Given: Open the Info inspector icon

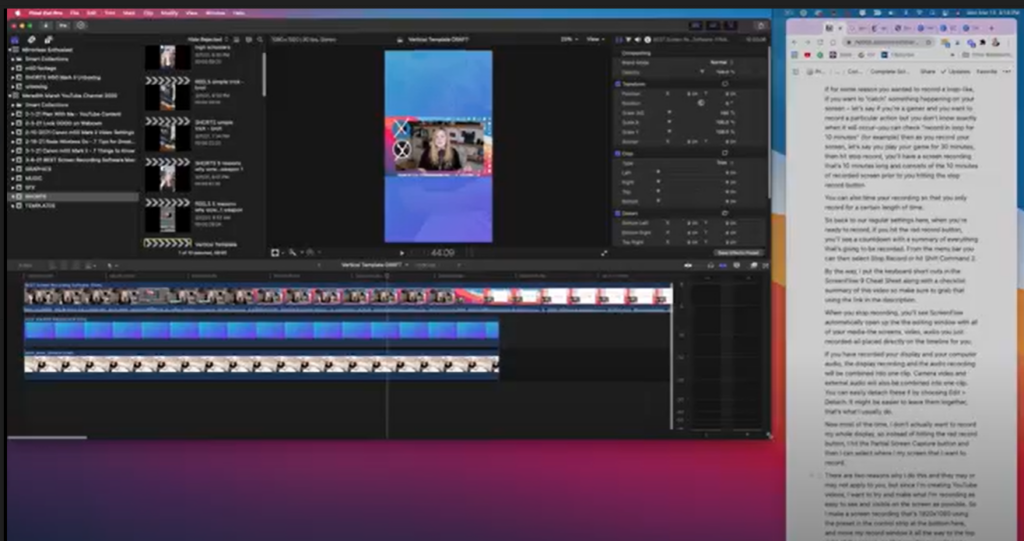Looking at the screenshot, I should pos(647,40).
